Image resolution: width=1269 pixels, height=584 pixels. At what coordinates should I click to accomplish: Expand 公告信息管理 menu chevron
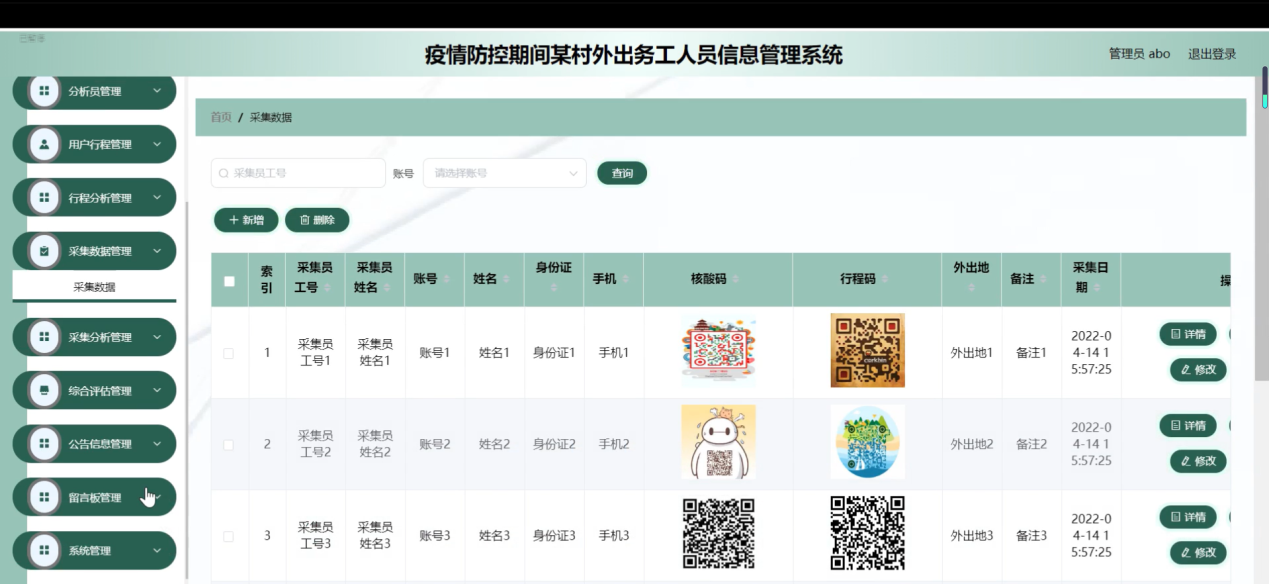tap(157, 444)
